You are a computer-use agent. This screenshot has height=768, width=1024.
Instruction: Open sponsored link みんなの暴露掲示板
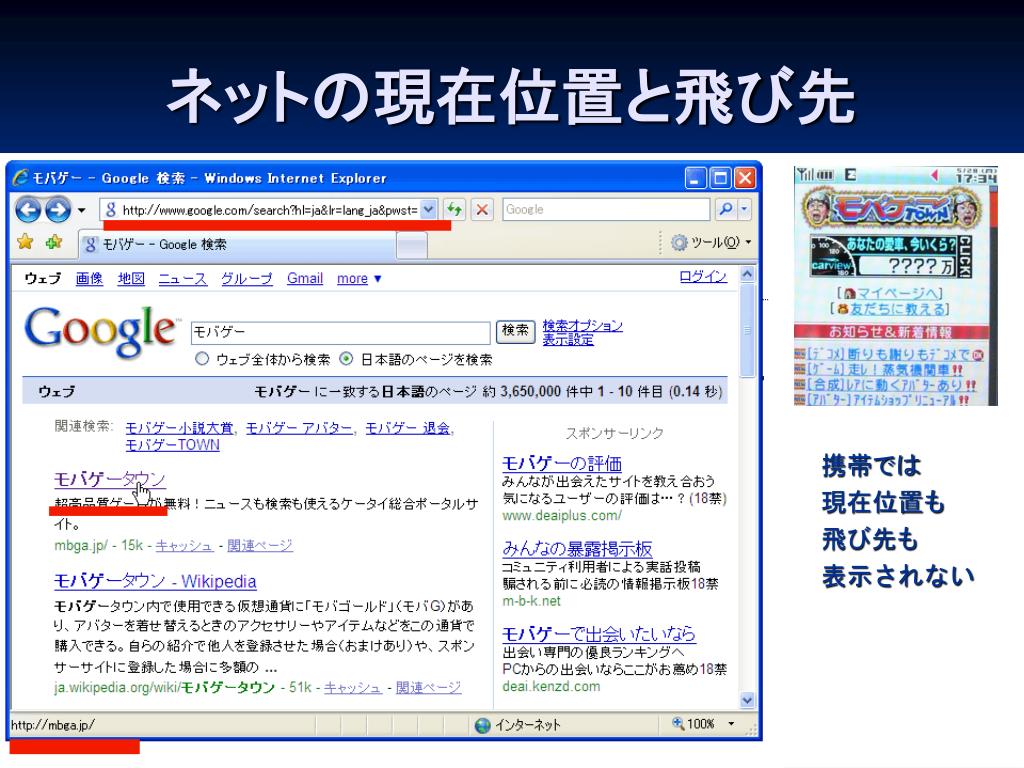[577, 549]
